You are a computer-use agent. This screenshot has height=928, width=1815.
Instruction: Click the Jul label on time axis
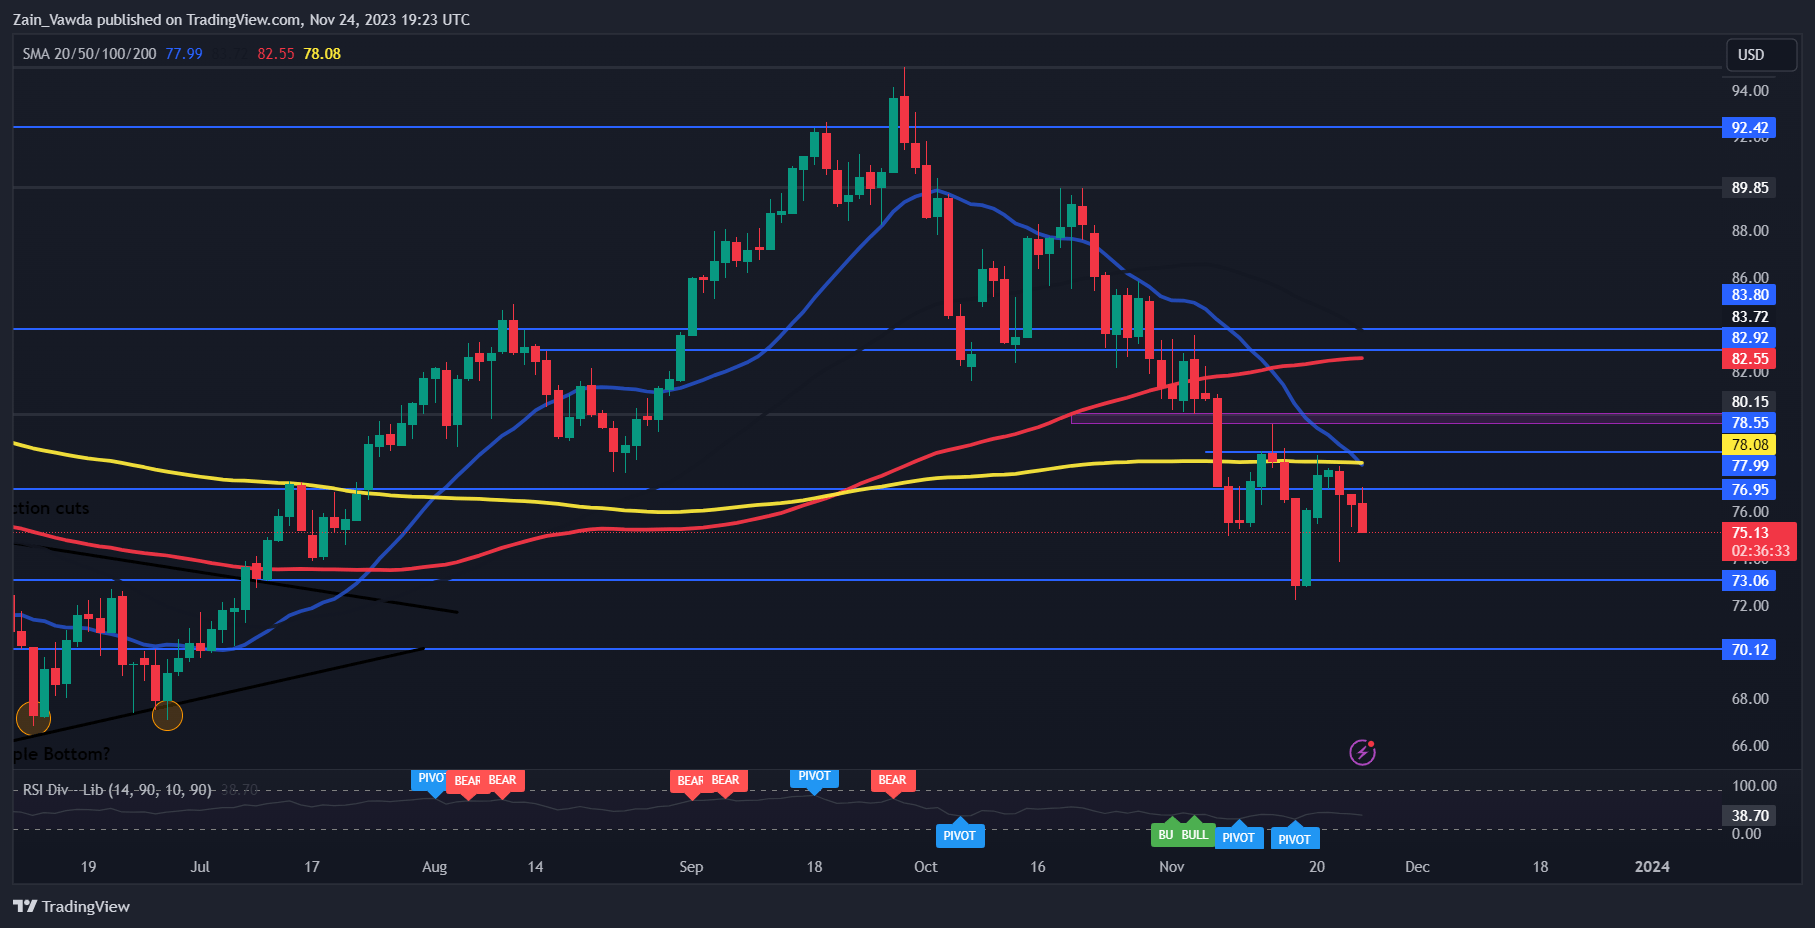click(200, 867)
